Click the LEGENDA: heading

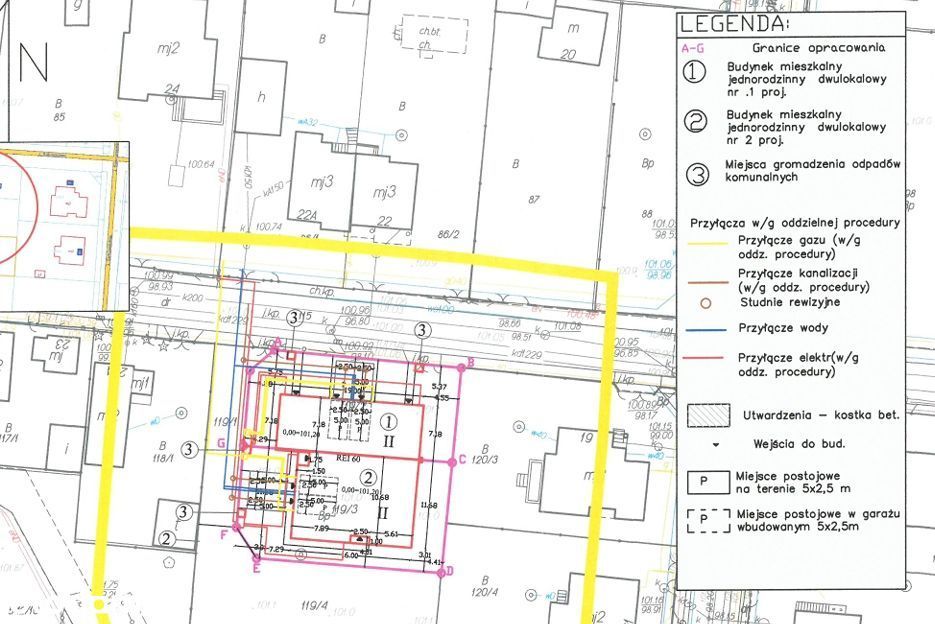click(x=734, y=24)
